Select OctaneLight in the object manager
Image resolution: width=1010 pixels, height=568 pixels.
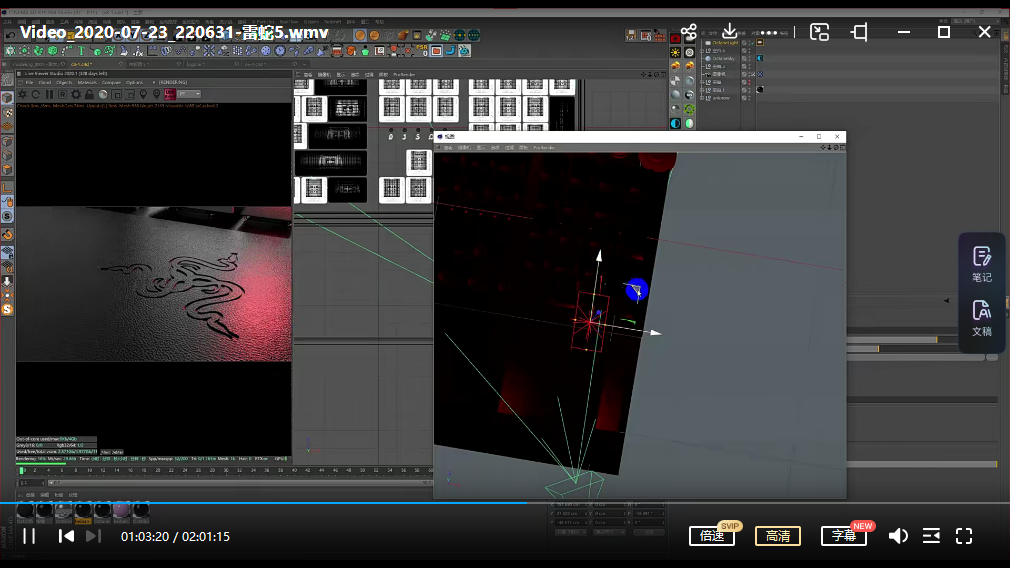tap(725, 43)
